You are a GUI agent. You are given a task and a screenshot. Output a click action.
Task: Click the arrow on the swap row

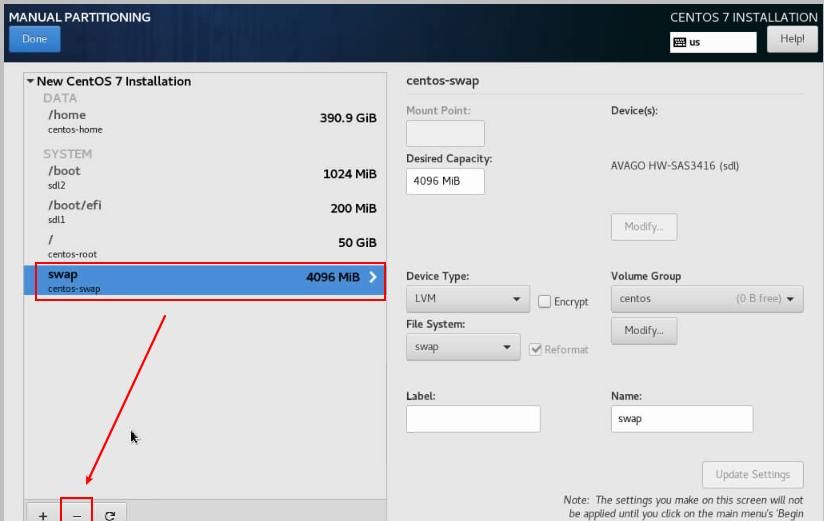[x=373, y=277]
